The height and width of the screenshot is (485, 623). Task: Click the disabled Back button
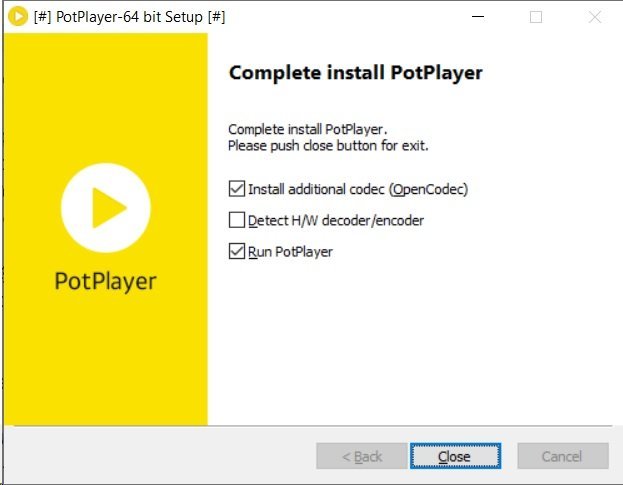click(361, 456)
